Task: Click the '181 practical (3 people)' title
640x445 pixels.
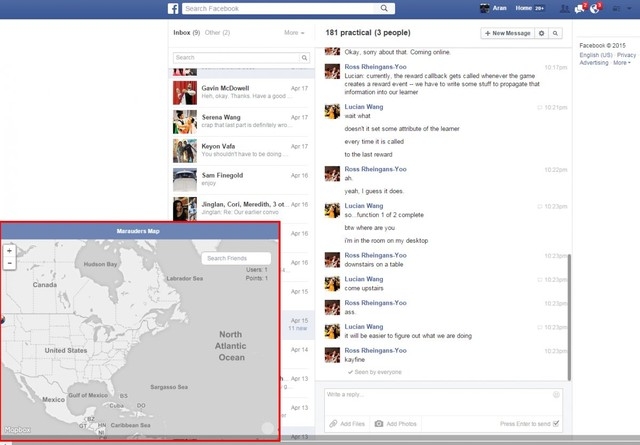Action: tap(368, 33)
